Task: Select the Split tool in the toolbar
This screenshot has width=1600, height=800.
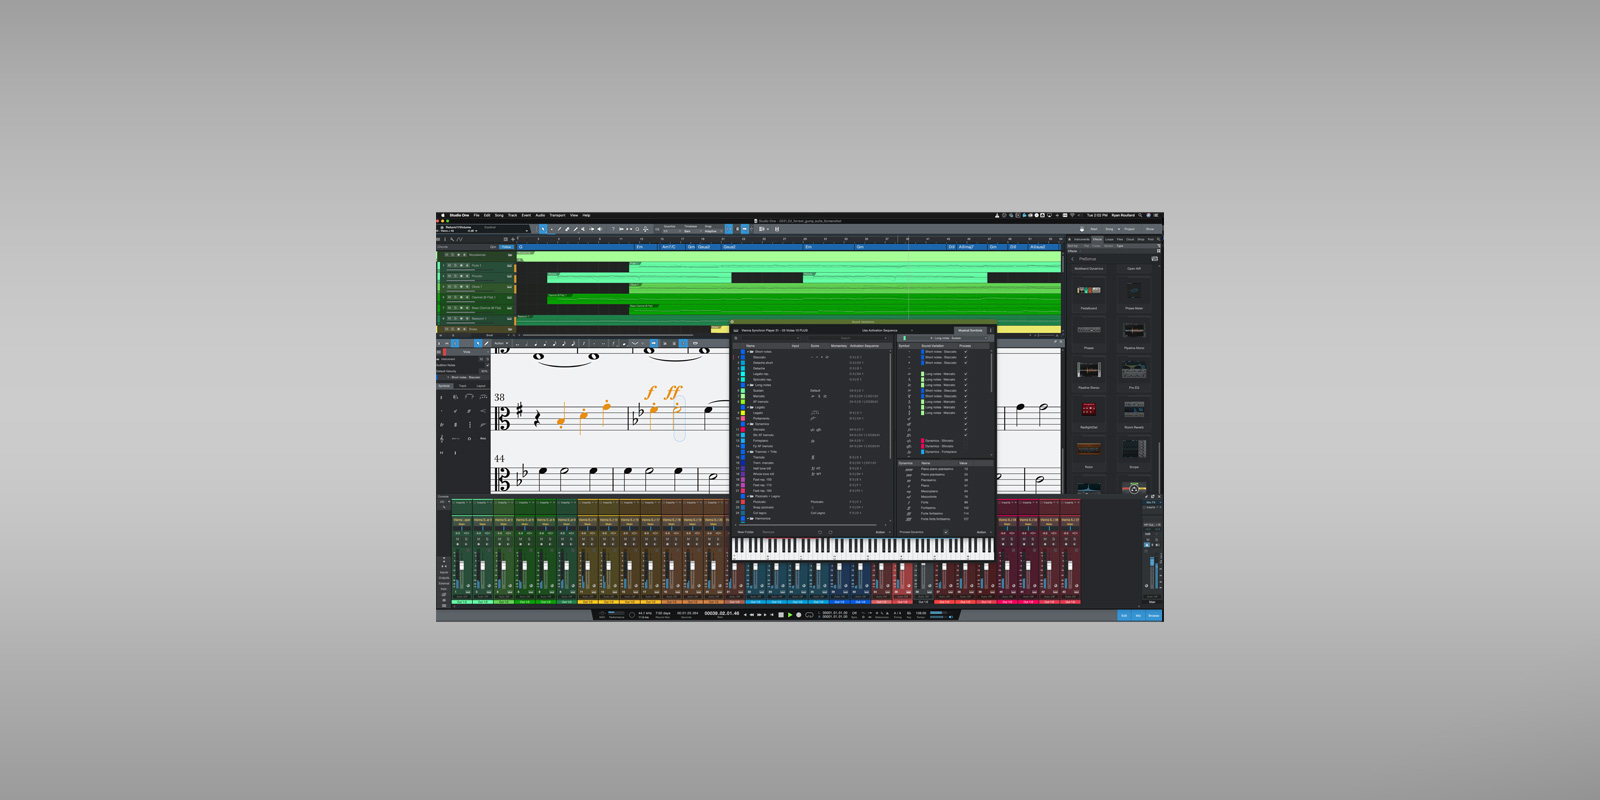Action: (559, 229)
